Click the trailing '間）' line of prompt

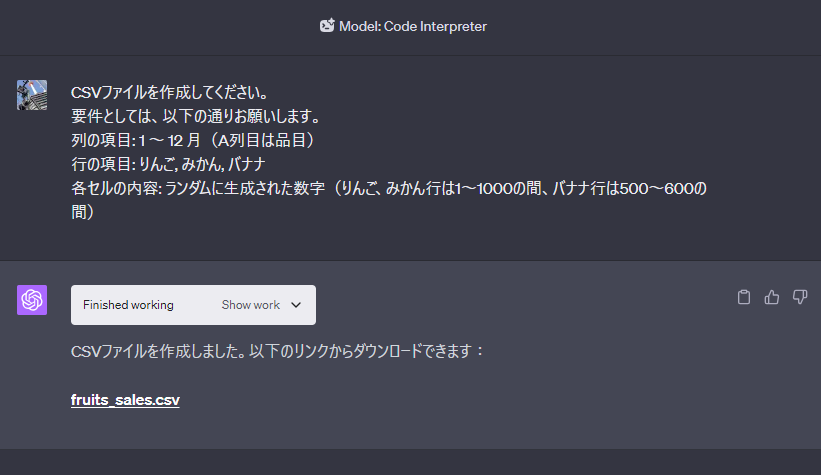point(83,212)
